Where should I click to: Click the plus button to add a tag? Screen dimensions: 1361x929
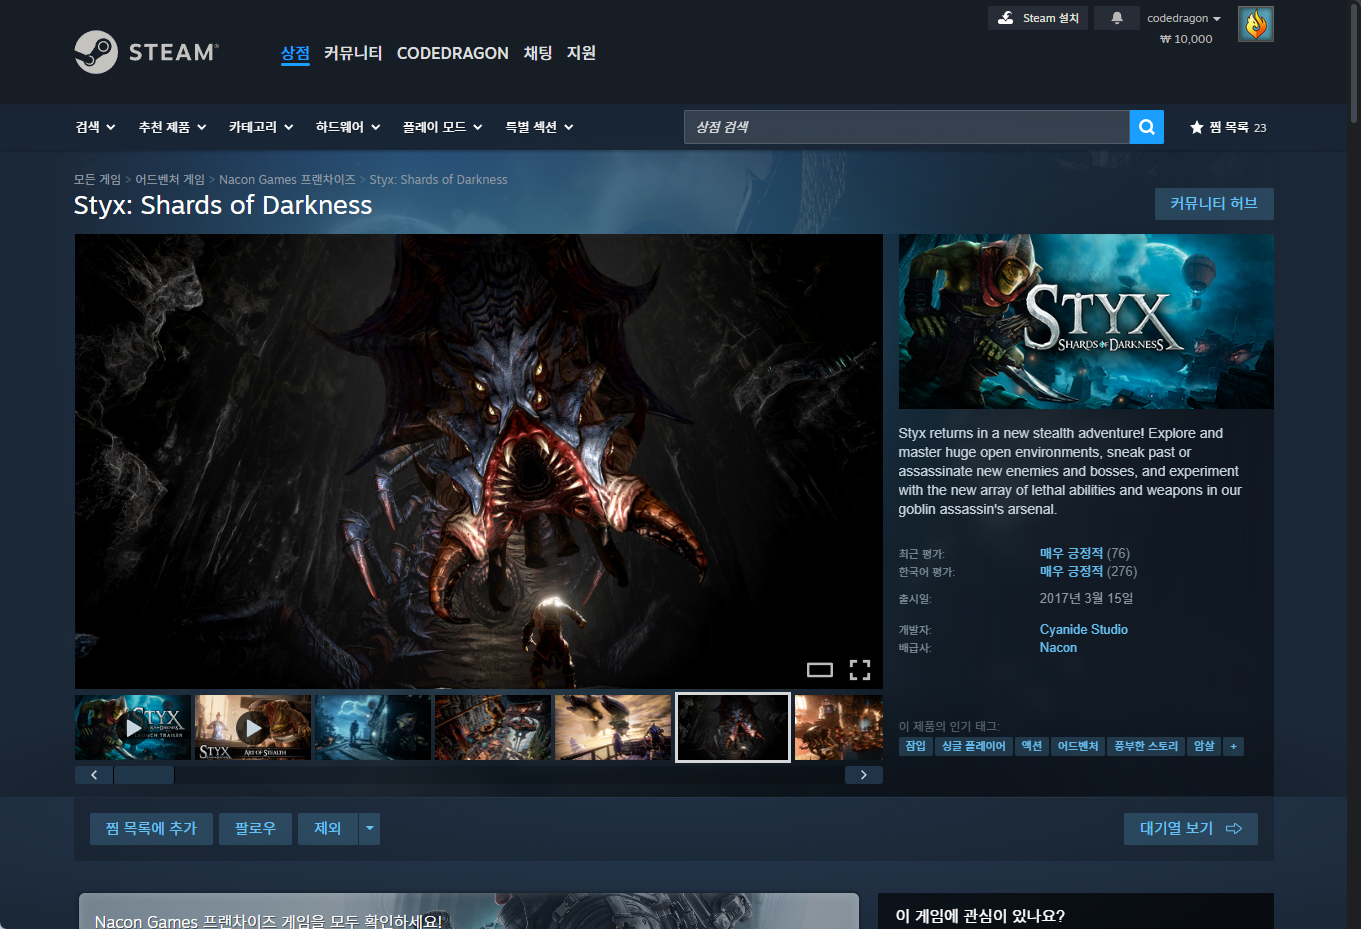coord(1233,746)
